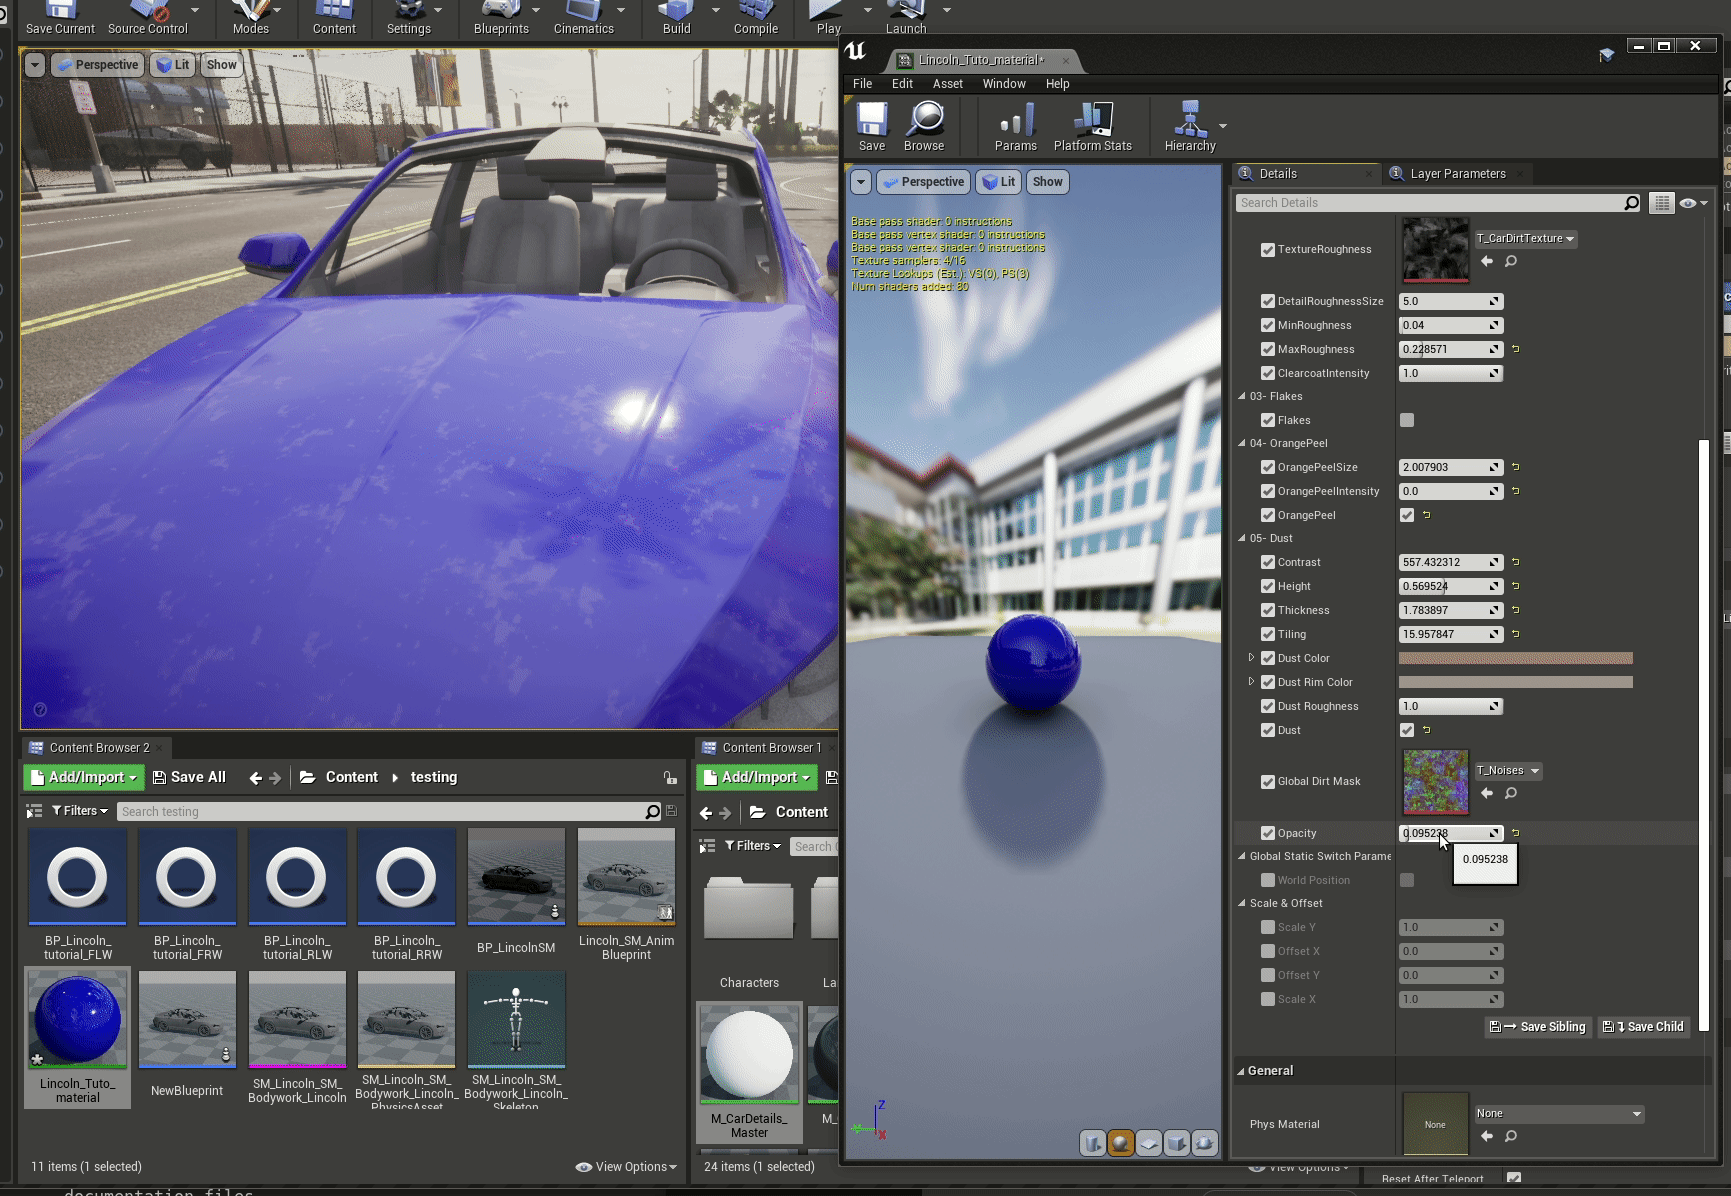Click Add/Import in Content Browser 1
Image resolution: width=1731 pixels, height=1196 pixels.
[757, 778]
